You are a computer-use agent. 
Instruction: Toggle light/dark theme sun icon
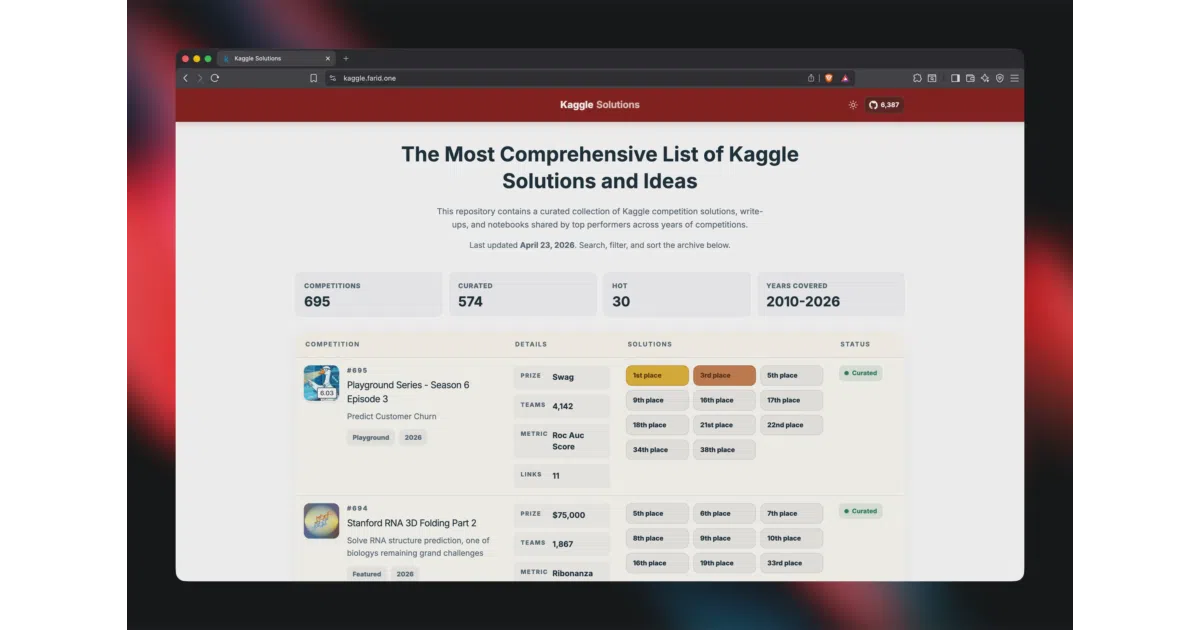(x=853, y=105)
